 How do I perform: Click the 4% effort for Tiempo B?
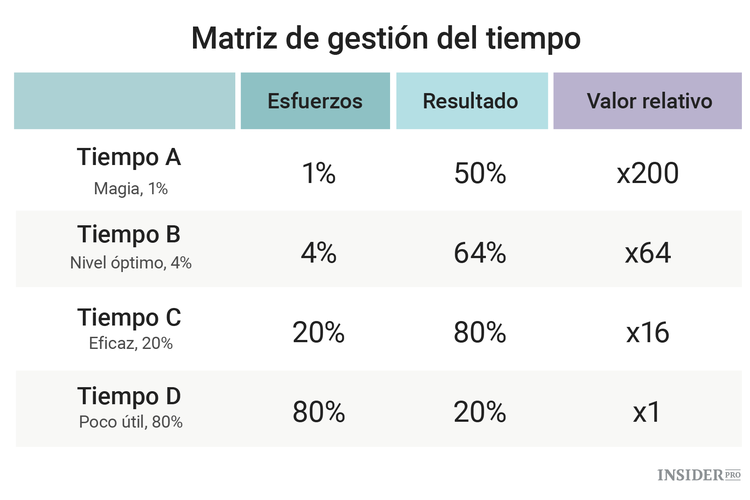pos(318,252)
